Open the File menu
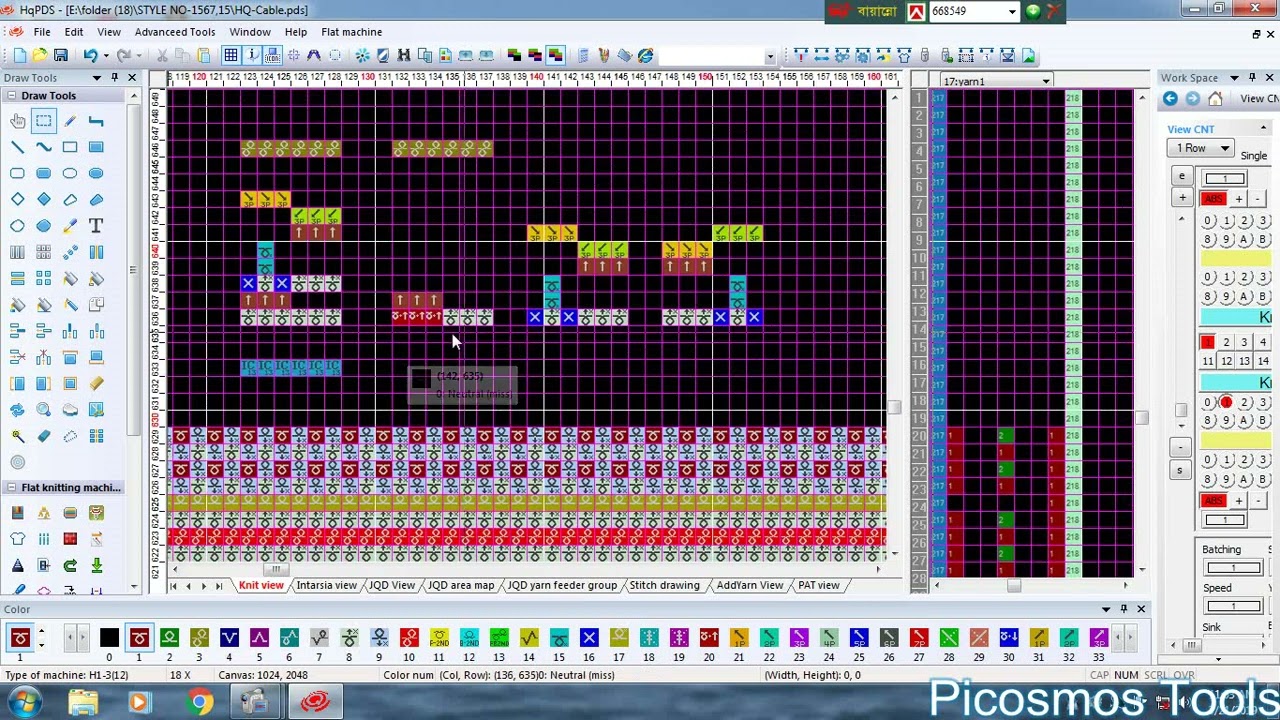Image resolution: width=1280 pixels, height=720 pixels. [42, 32]
